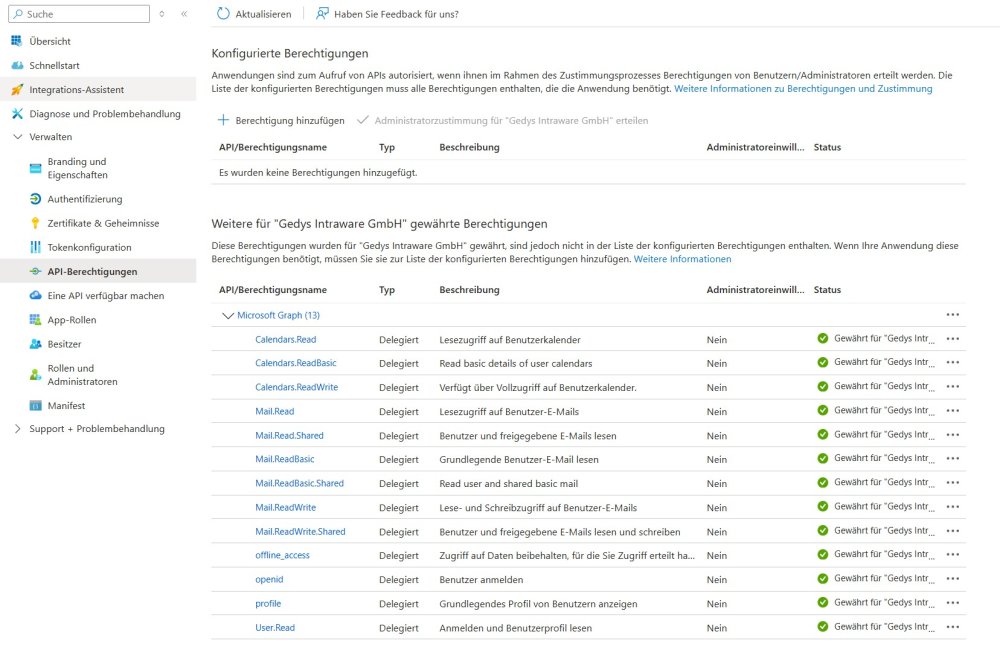Open more options for Mail.Read row
Screen dimensions: 1000x658
coord(952,411)
